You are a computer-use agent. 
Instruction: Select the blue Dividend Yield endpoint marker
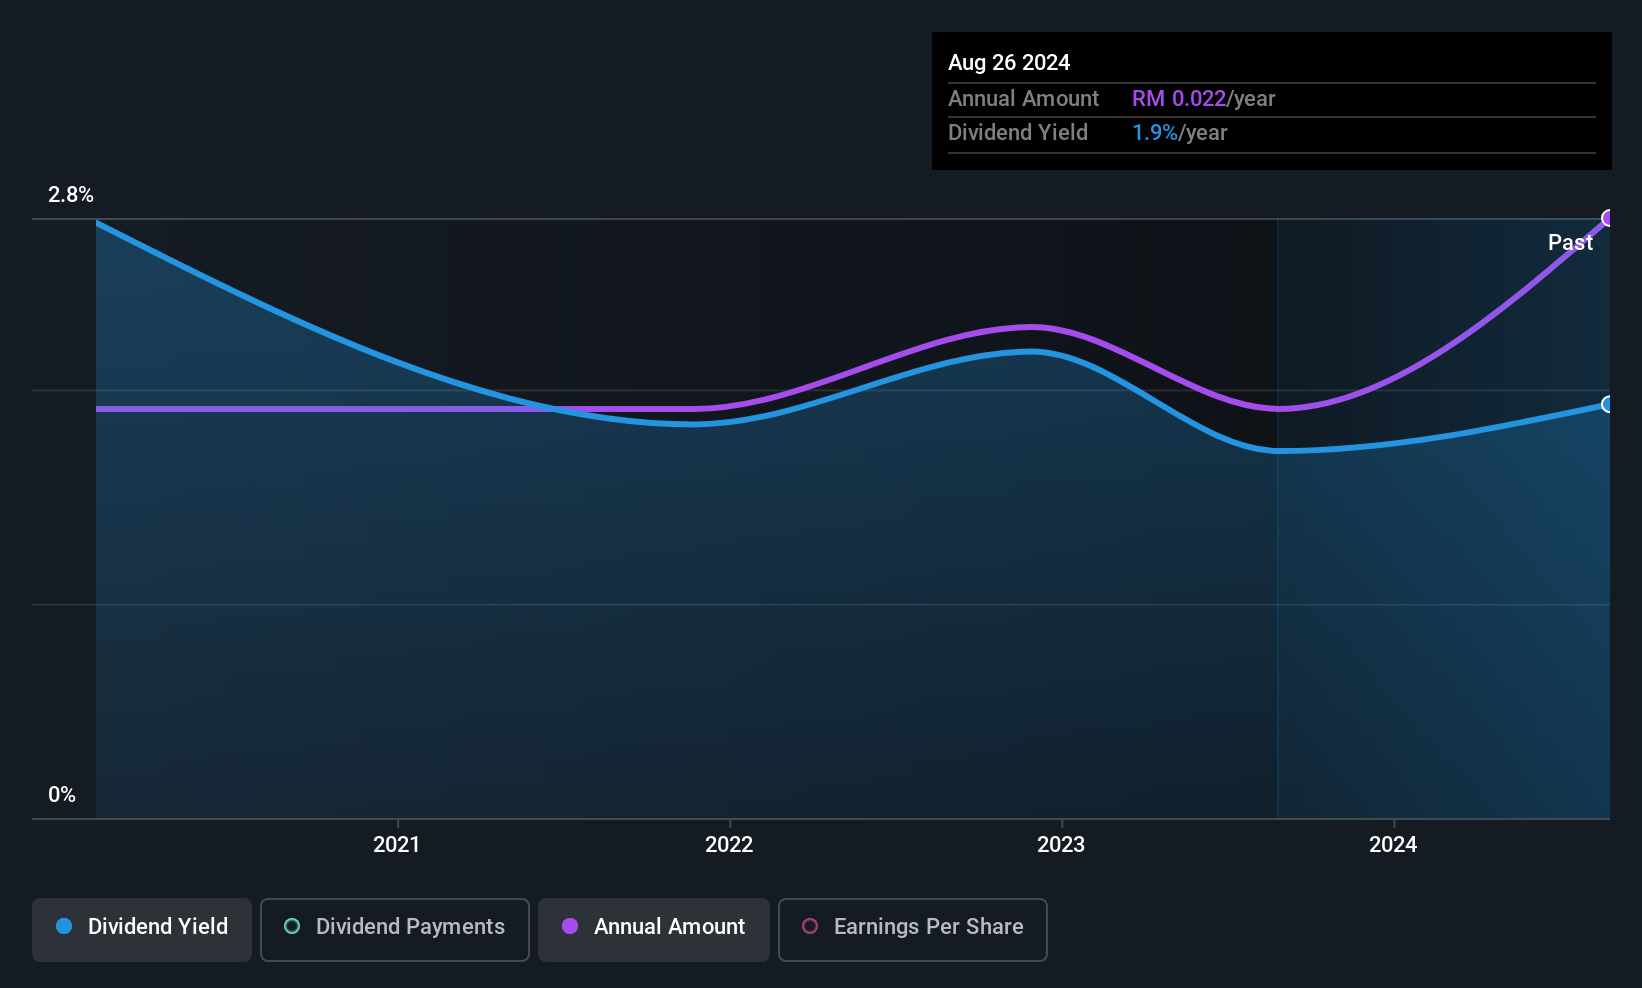point(1608,404)
